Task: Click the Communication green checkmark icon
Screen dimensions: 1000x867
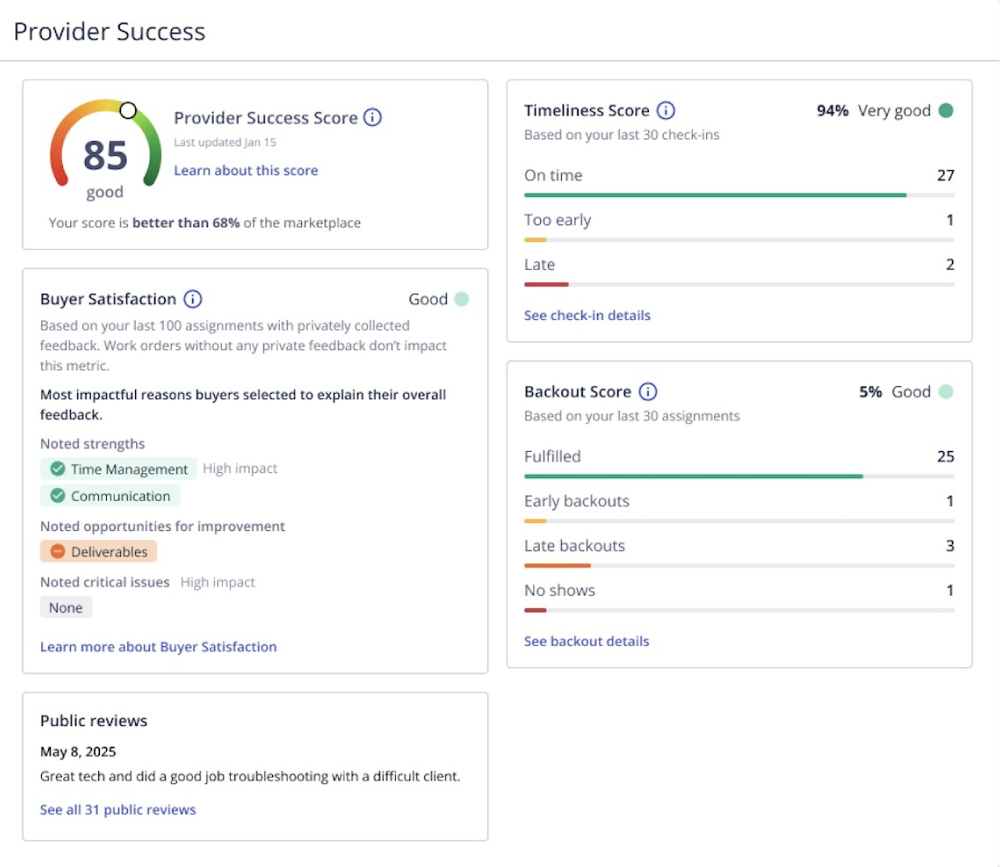Action: pyautogui.click(x=58, y=496)
